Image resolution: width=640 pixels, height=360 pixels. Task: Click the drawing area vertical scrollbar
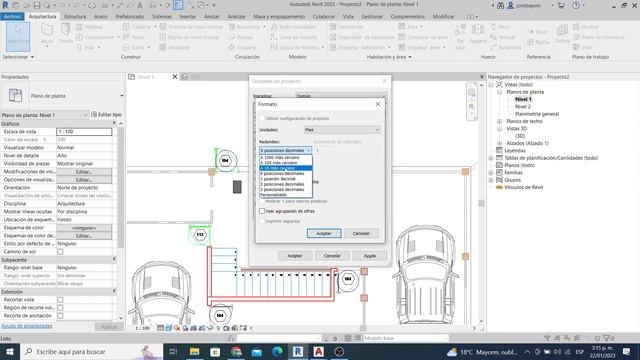coord(481,203)
